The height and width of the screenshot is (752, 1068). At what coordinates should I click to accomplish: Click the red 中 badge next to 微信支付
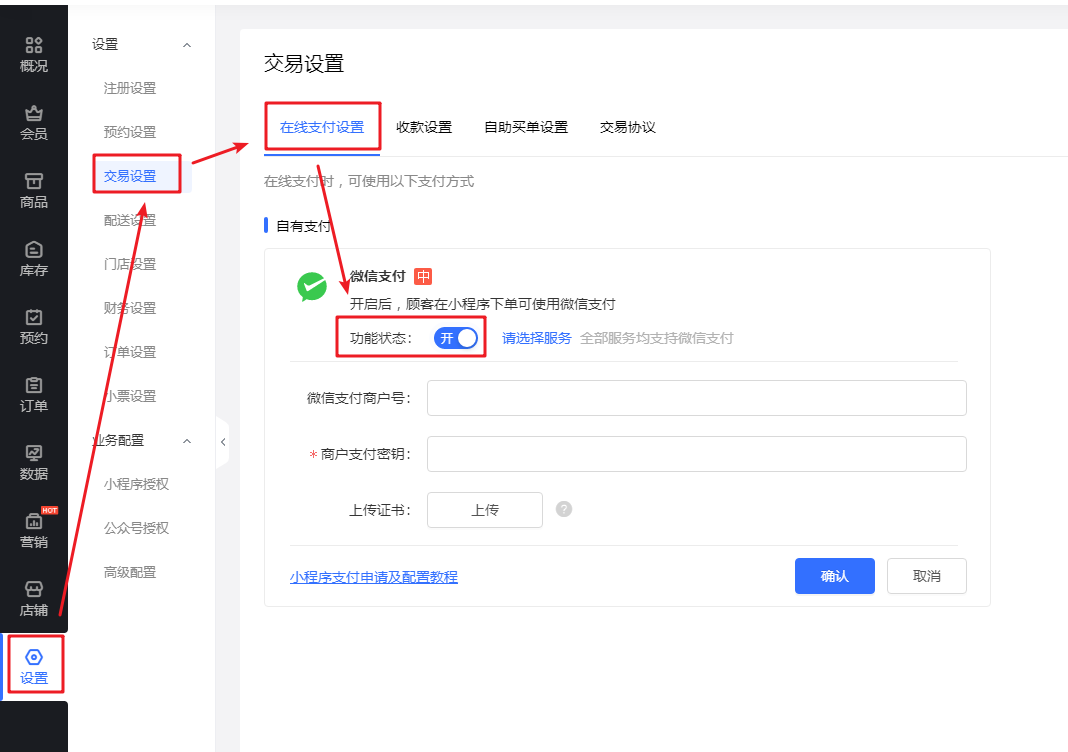[x=423, y=276]
